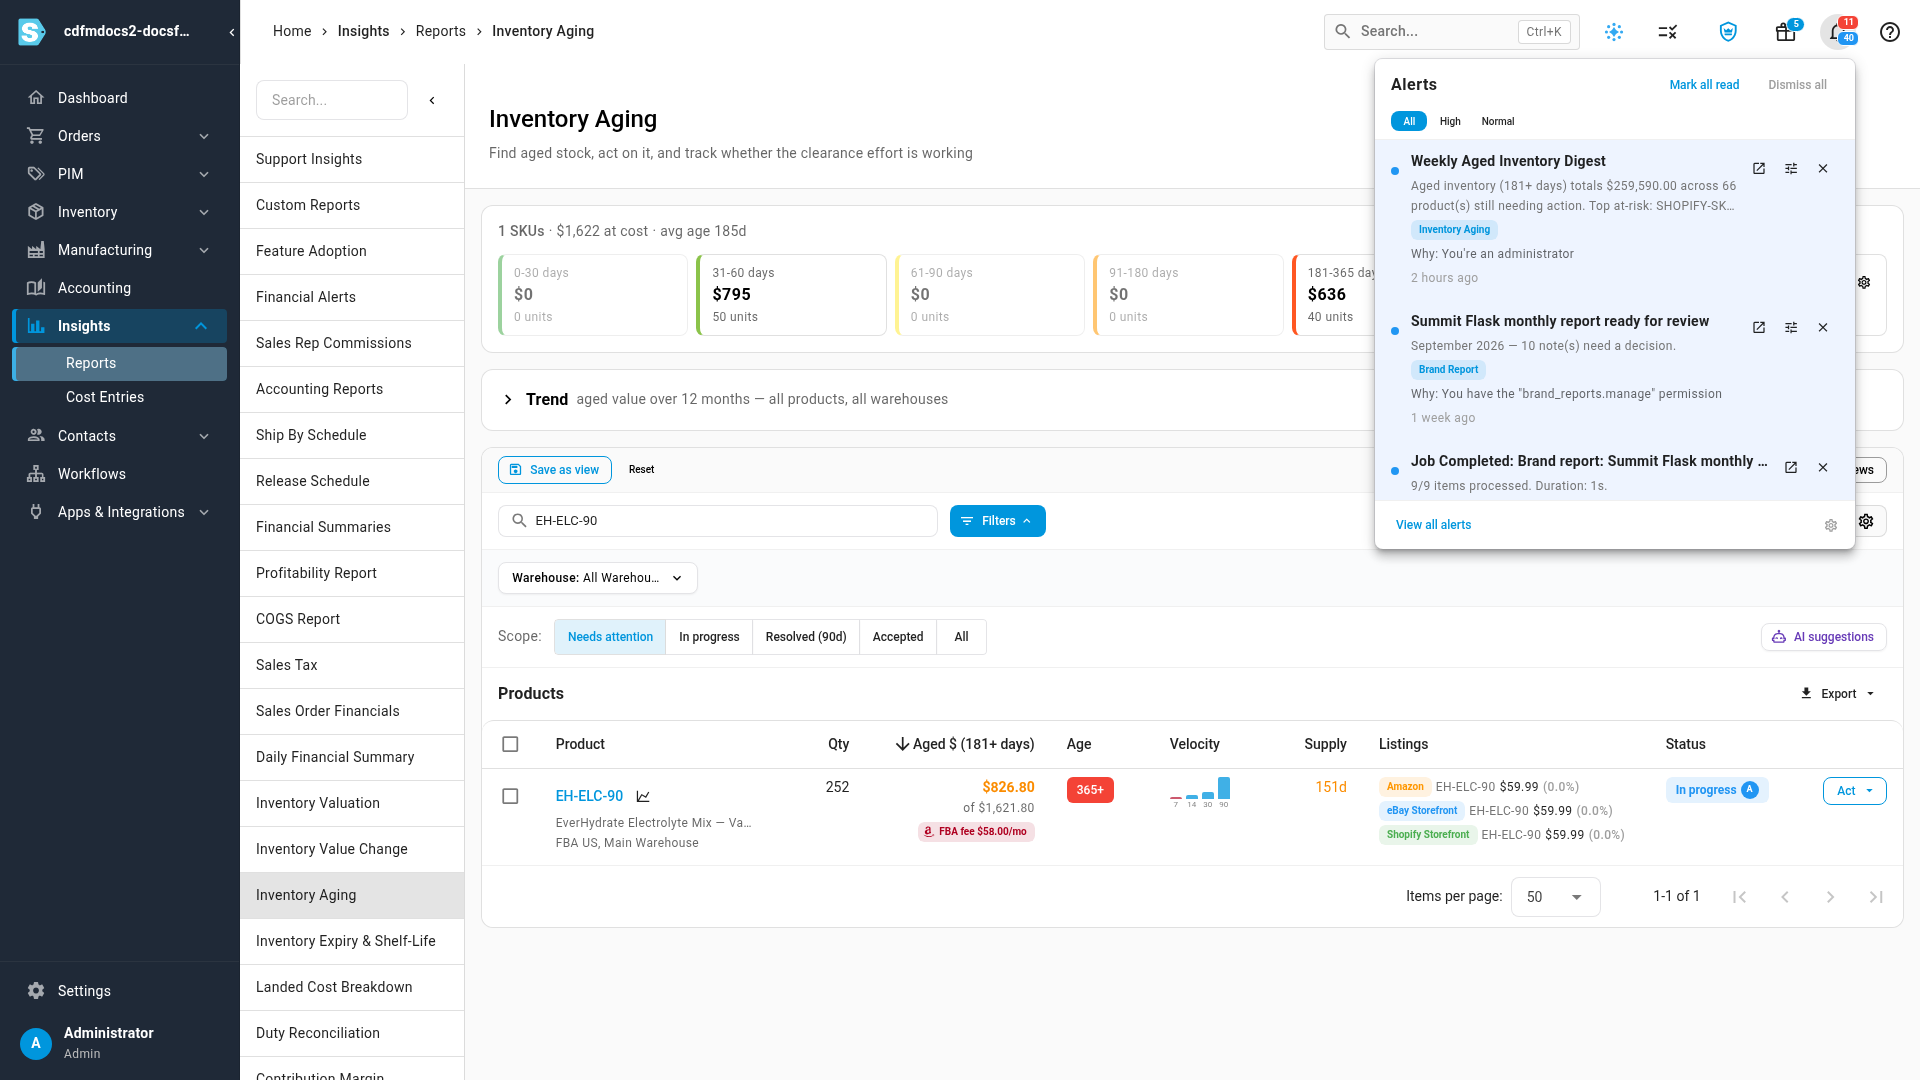Expand the Trend section
Viewport: 1920px width, 1080px height.
pos(508,399)
